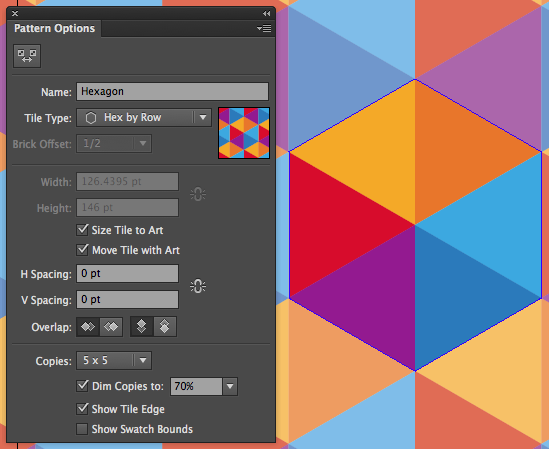Screen dimensions: 549x449
Task: Click the Pattern Tile Tool icon
Action: [27, 56]
